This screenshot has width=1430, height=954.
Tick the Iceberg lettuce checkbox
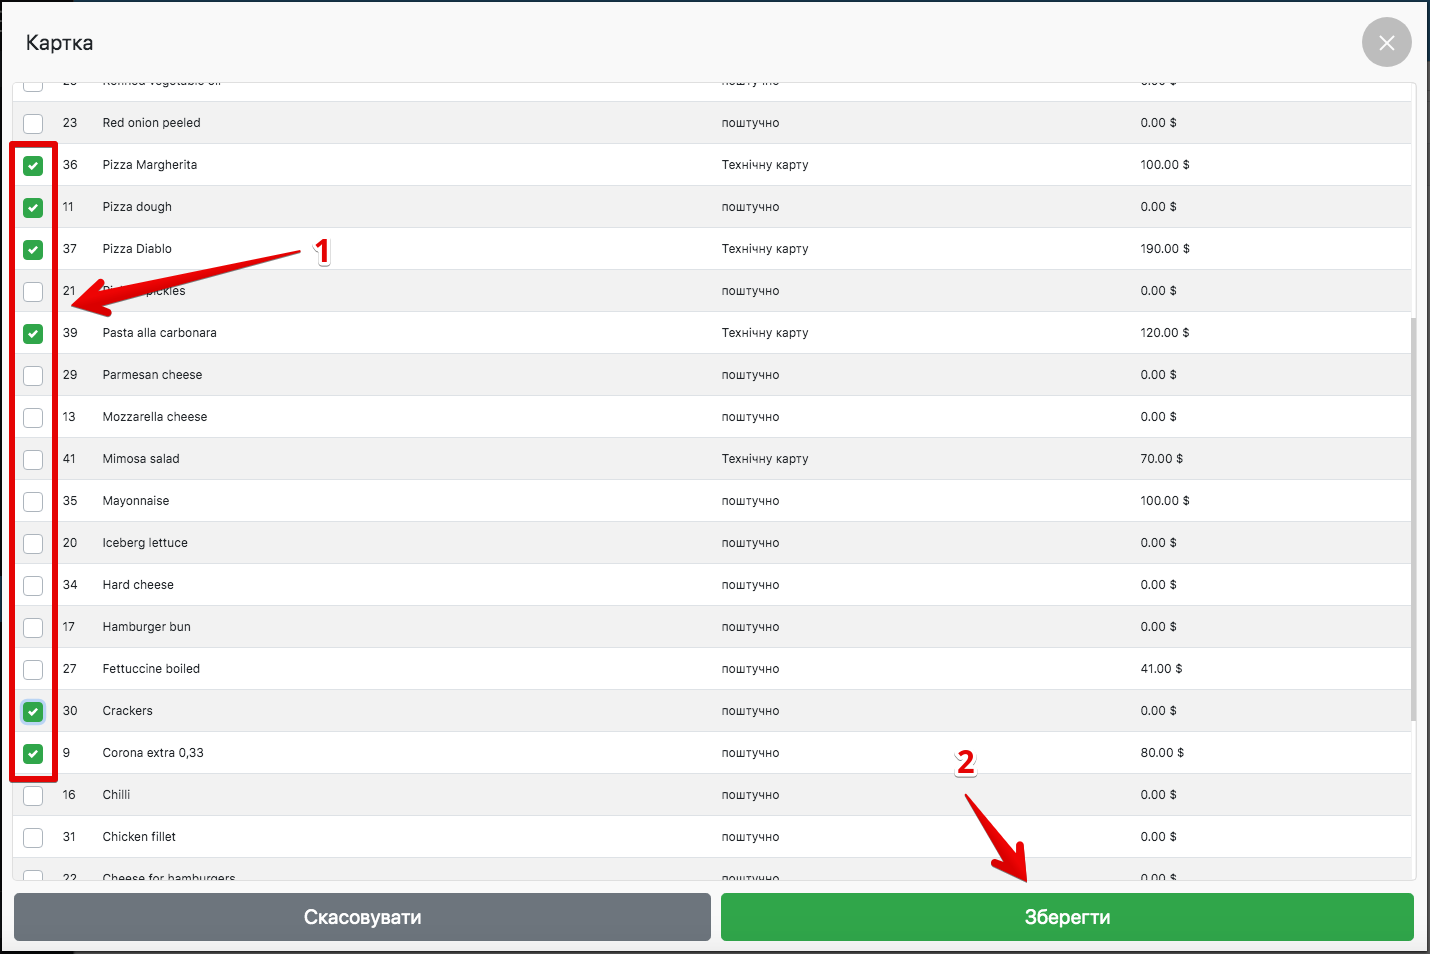tap(33, 544)
